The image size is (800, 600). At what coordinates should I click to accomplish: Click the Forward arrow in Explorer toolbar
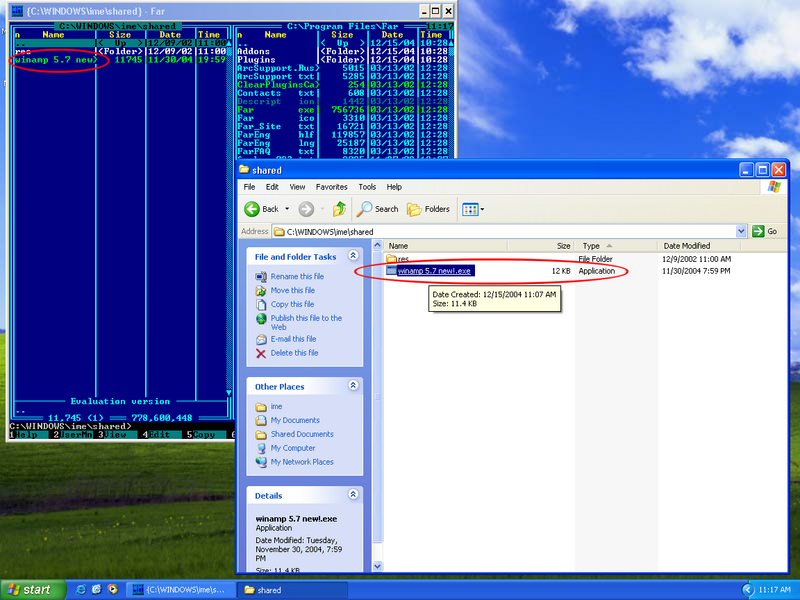306,209
